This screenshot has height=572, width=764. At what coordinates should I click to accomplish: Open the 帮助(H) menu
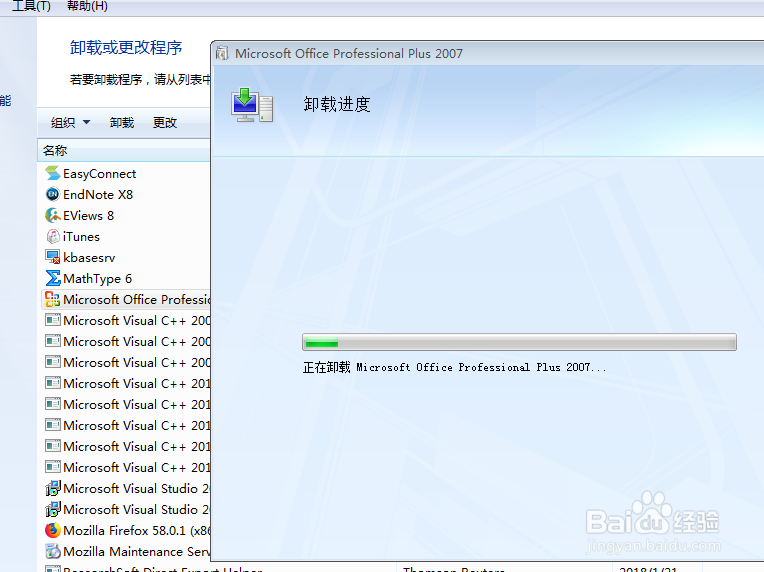click(x=87, y=6)
